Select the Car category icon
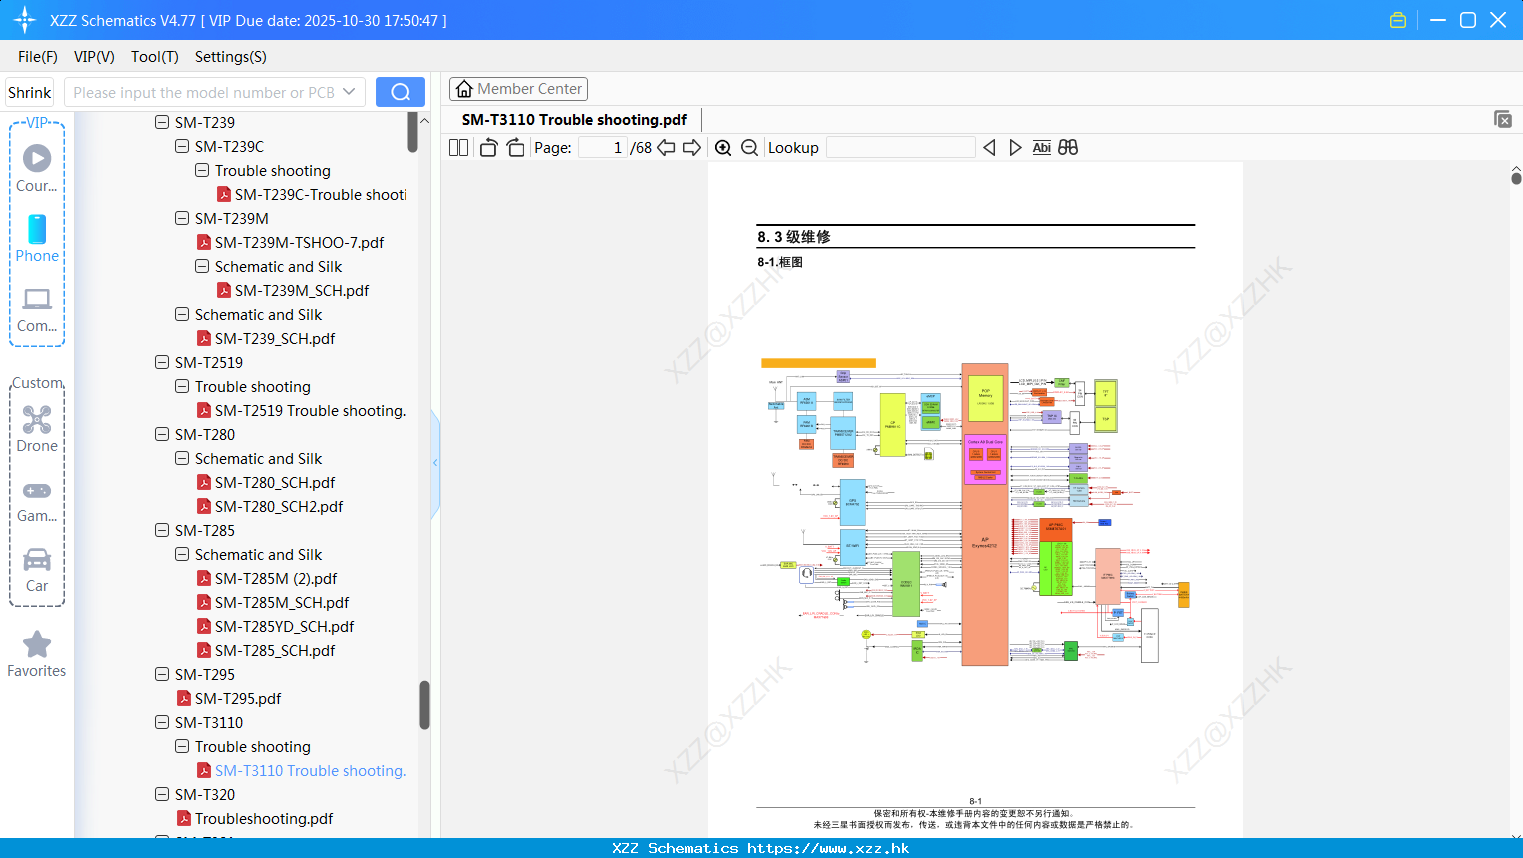Screen dimensions: 1523x858 (37, 570)
